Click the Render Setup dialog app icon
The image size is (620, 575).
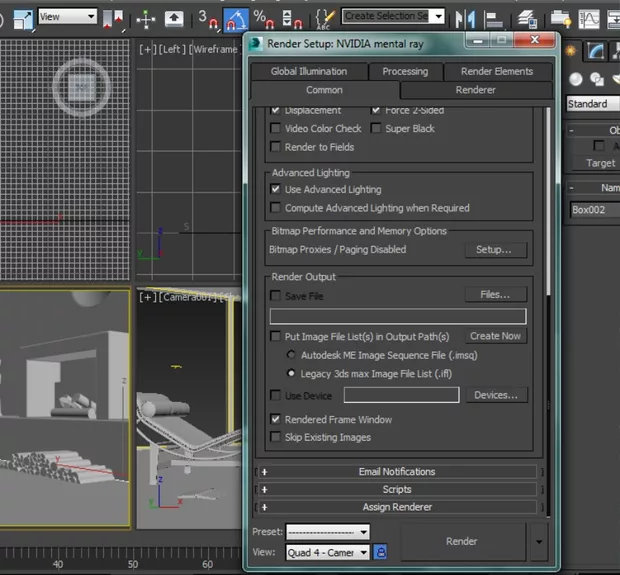[256, 43]
